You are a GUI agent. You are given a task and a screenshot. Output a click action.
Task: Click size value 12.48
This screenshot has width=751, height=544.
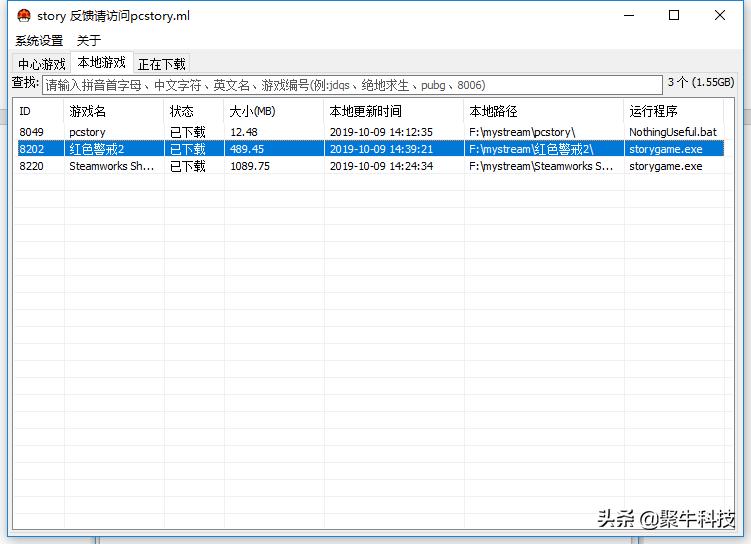[x=244, y=132]
